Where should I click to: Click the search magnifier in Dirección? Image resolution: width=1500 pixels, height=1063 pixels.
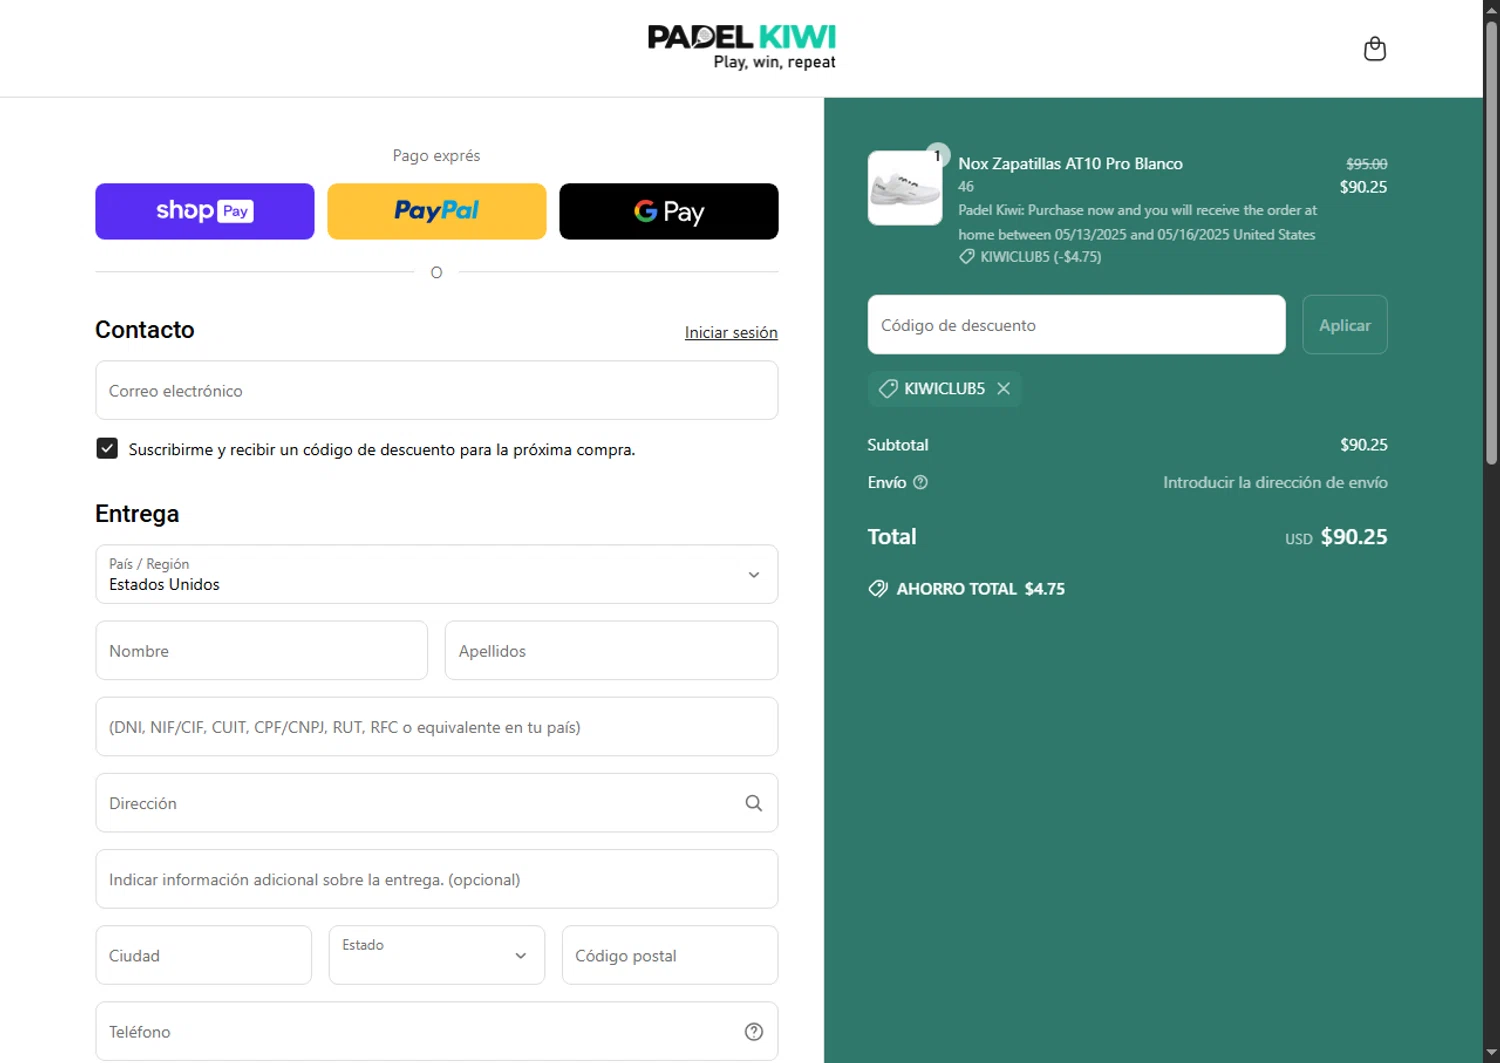click(754, 803)
